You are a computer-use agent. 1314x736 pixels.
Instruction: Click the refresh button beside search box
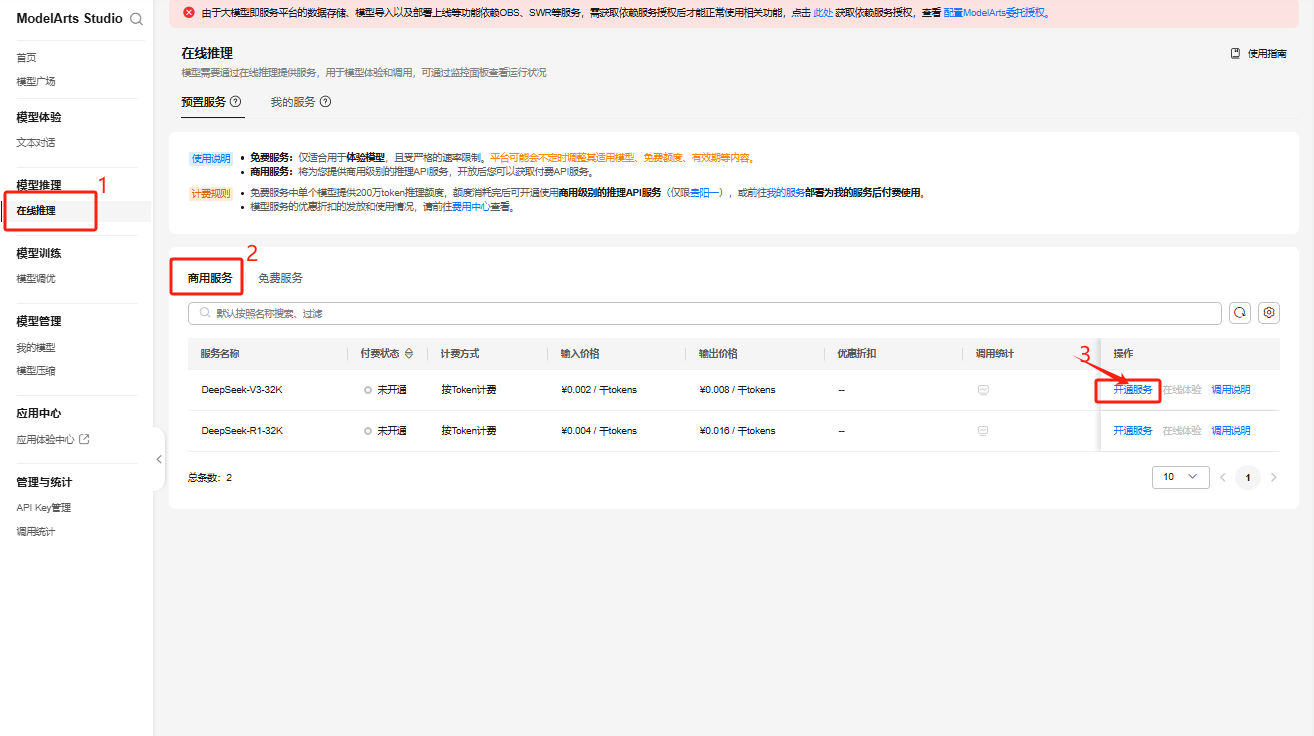click(1240, 313)
